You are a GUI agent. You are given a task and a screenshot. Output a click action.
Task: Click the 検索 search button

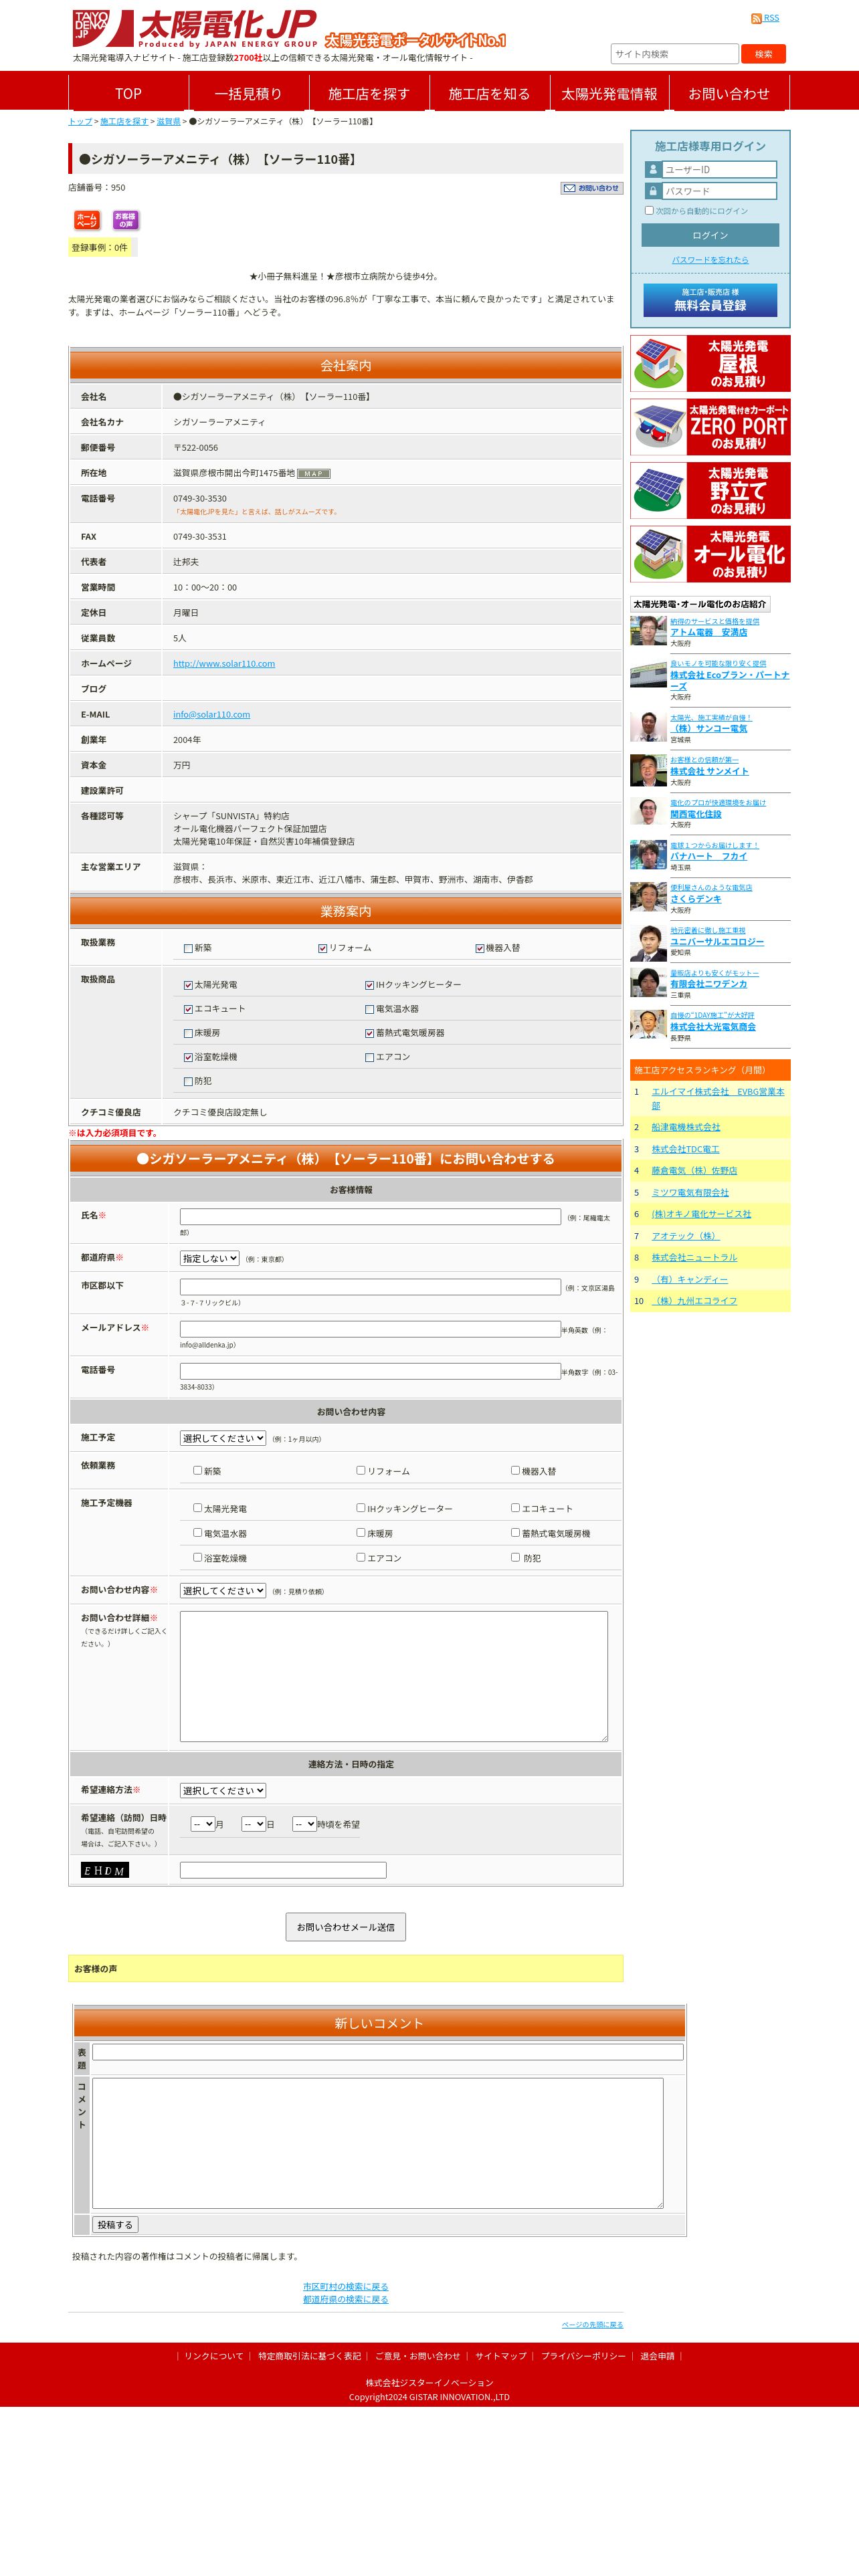tap(764, 54)
